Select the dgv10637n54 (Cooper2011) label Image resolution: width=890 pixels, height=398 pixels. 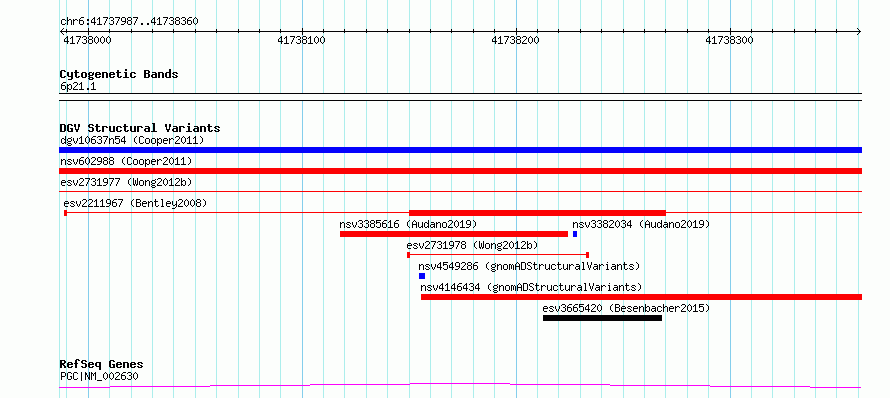(x=132, y=140)
